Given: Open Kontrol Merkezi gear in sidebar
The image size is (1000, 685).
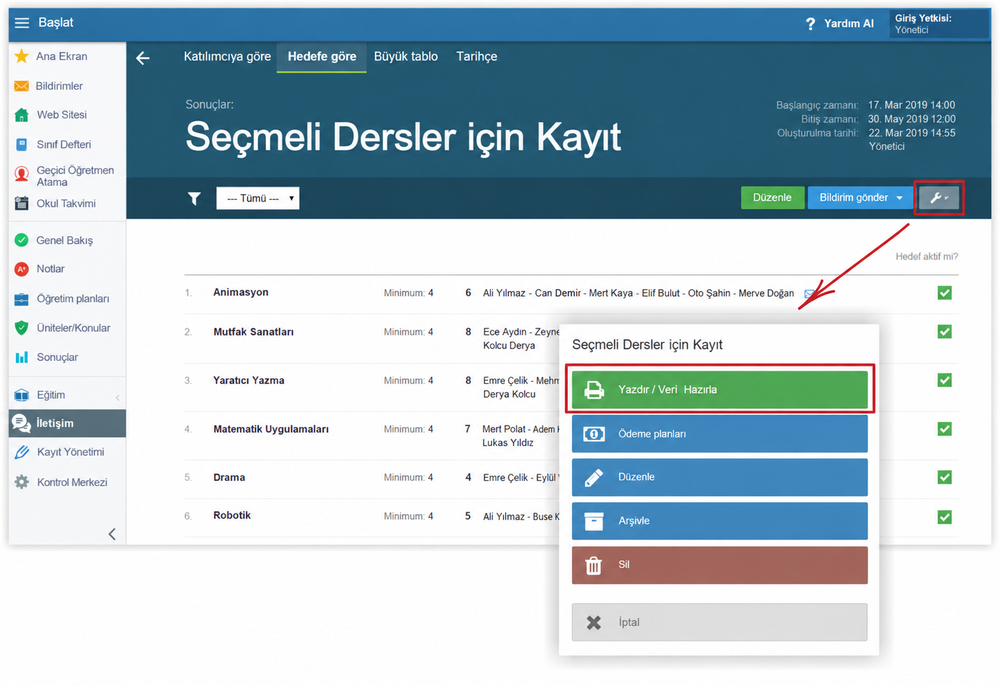Looking at the screenshot, I should (22, 482).
